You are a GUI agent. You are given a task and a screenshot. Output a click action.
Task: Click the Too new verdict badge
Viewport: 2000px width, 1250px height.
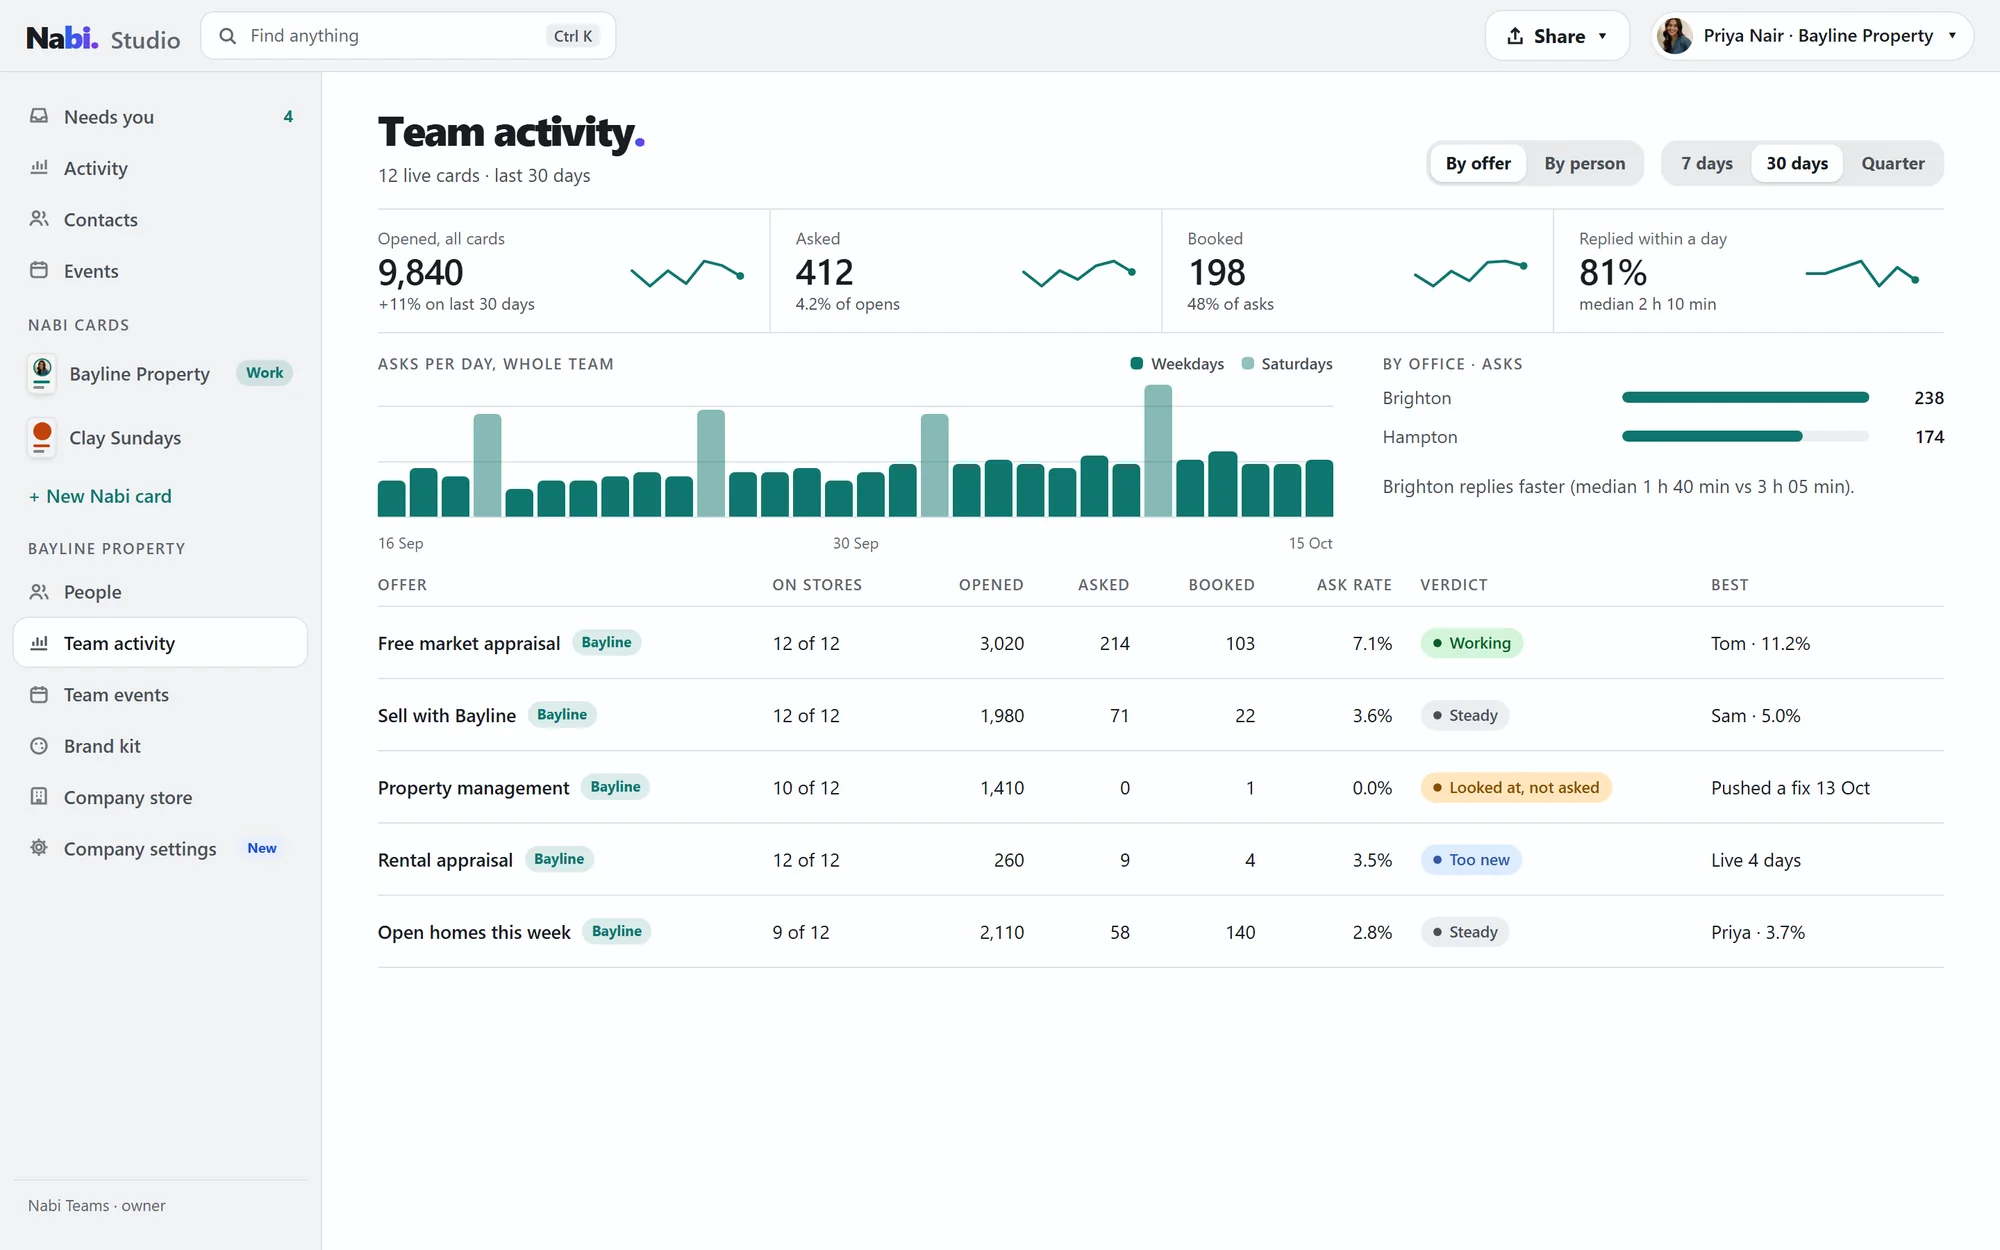[x=1470, y=859]
